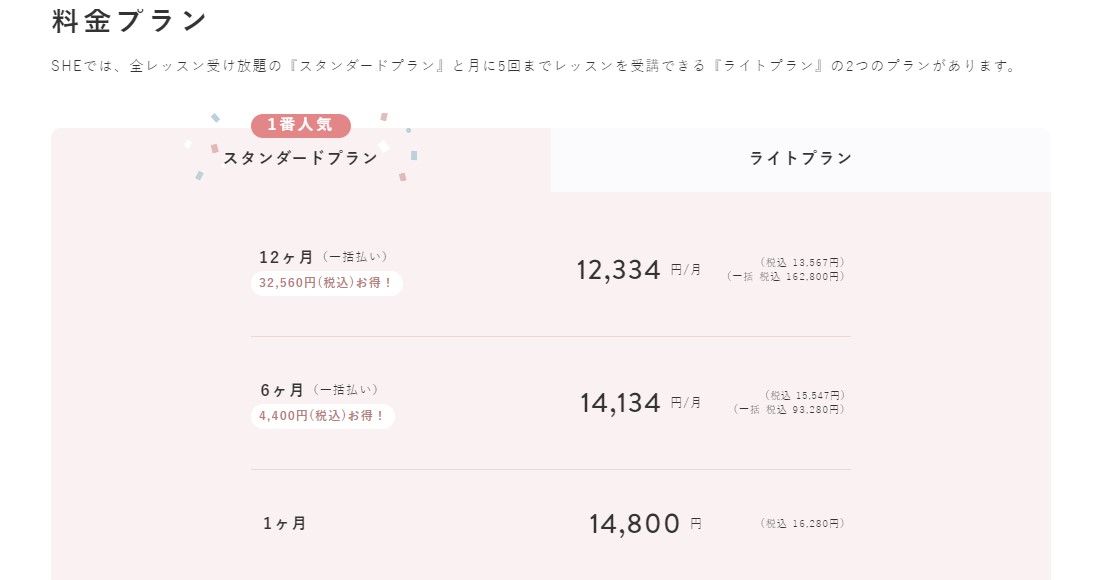Click the 14,134 monthly price
This screenshot has height=580, width=1109.
coord(620,403)
